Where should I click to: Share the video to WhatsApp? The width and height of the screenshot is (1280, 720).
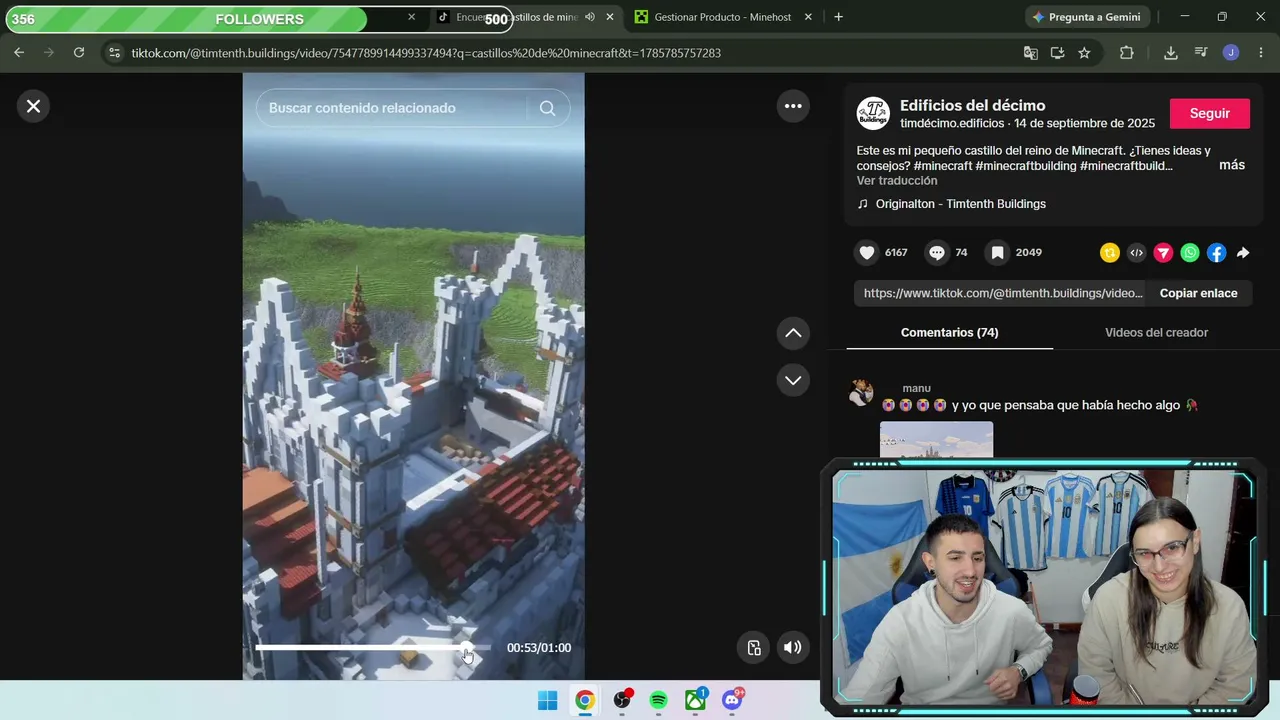click(1190, 253)
